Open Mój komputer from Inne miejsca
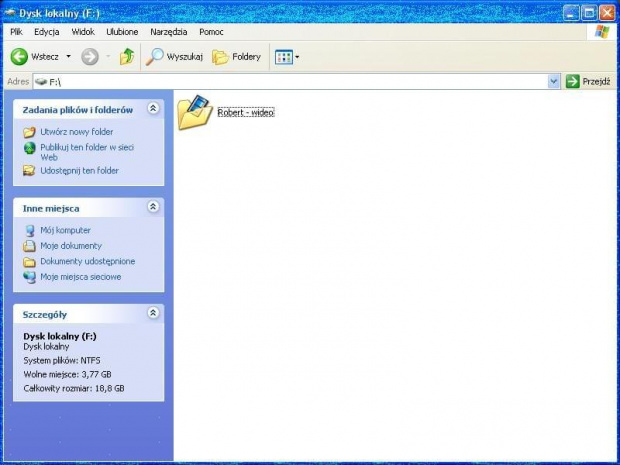Viewport: 620px width, 465px height. 65,230
